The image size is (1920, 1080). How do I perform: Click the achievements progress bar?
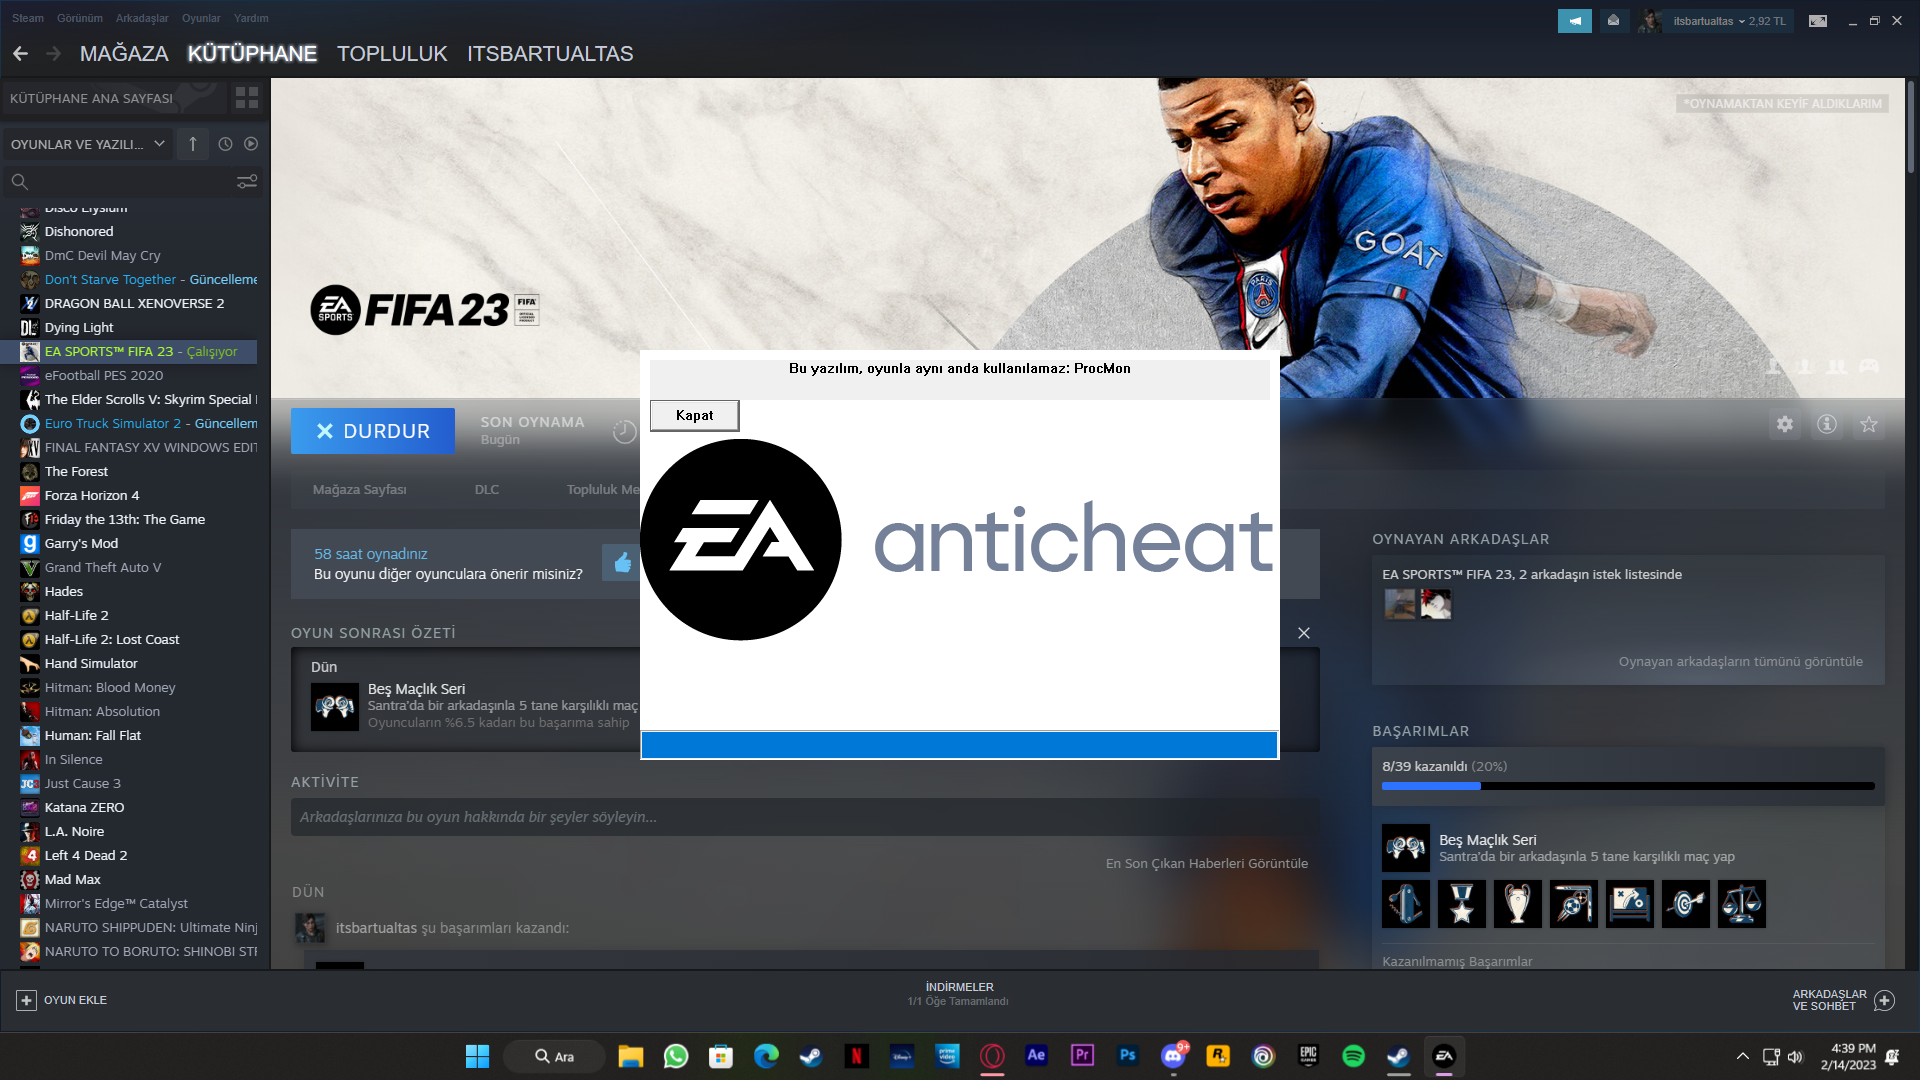1627,786
